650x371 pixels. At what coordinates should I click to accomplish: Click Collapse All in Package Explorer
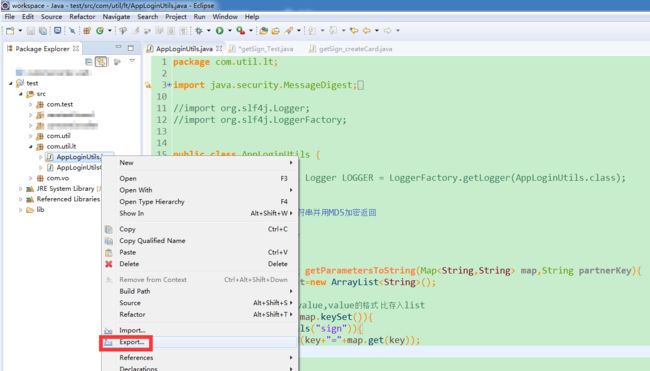coord(88,62)
